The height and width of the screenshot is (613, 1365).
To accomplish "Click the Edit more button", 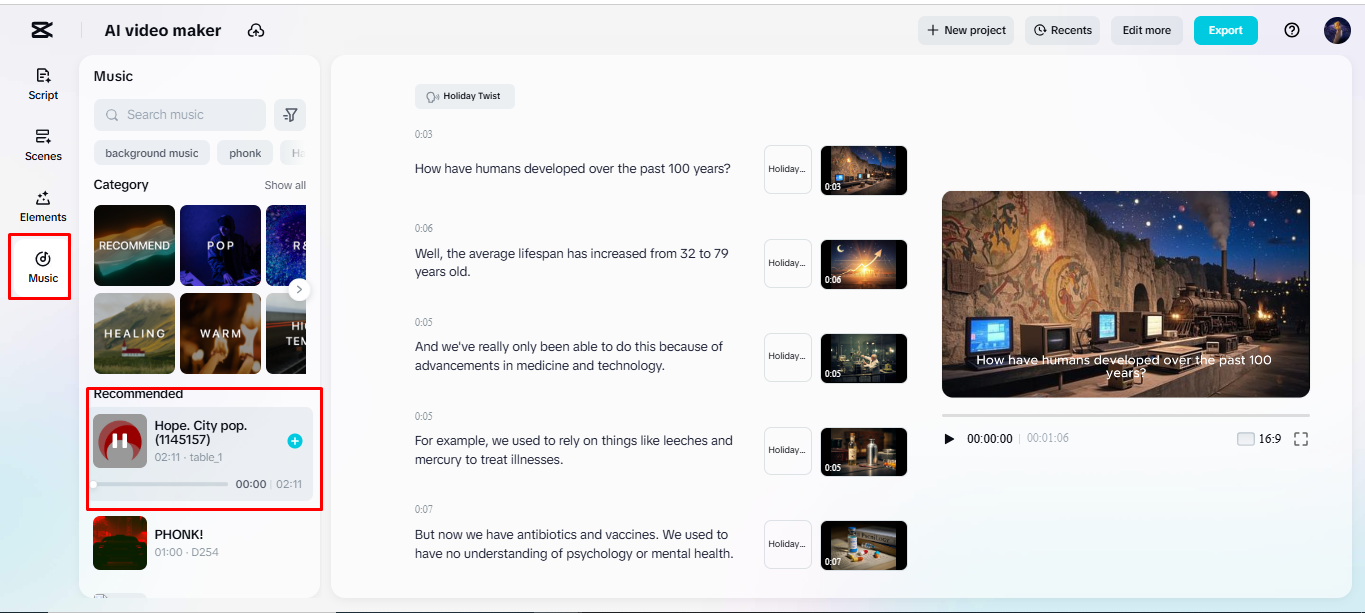I will [x=1147, y=30].
